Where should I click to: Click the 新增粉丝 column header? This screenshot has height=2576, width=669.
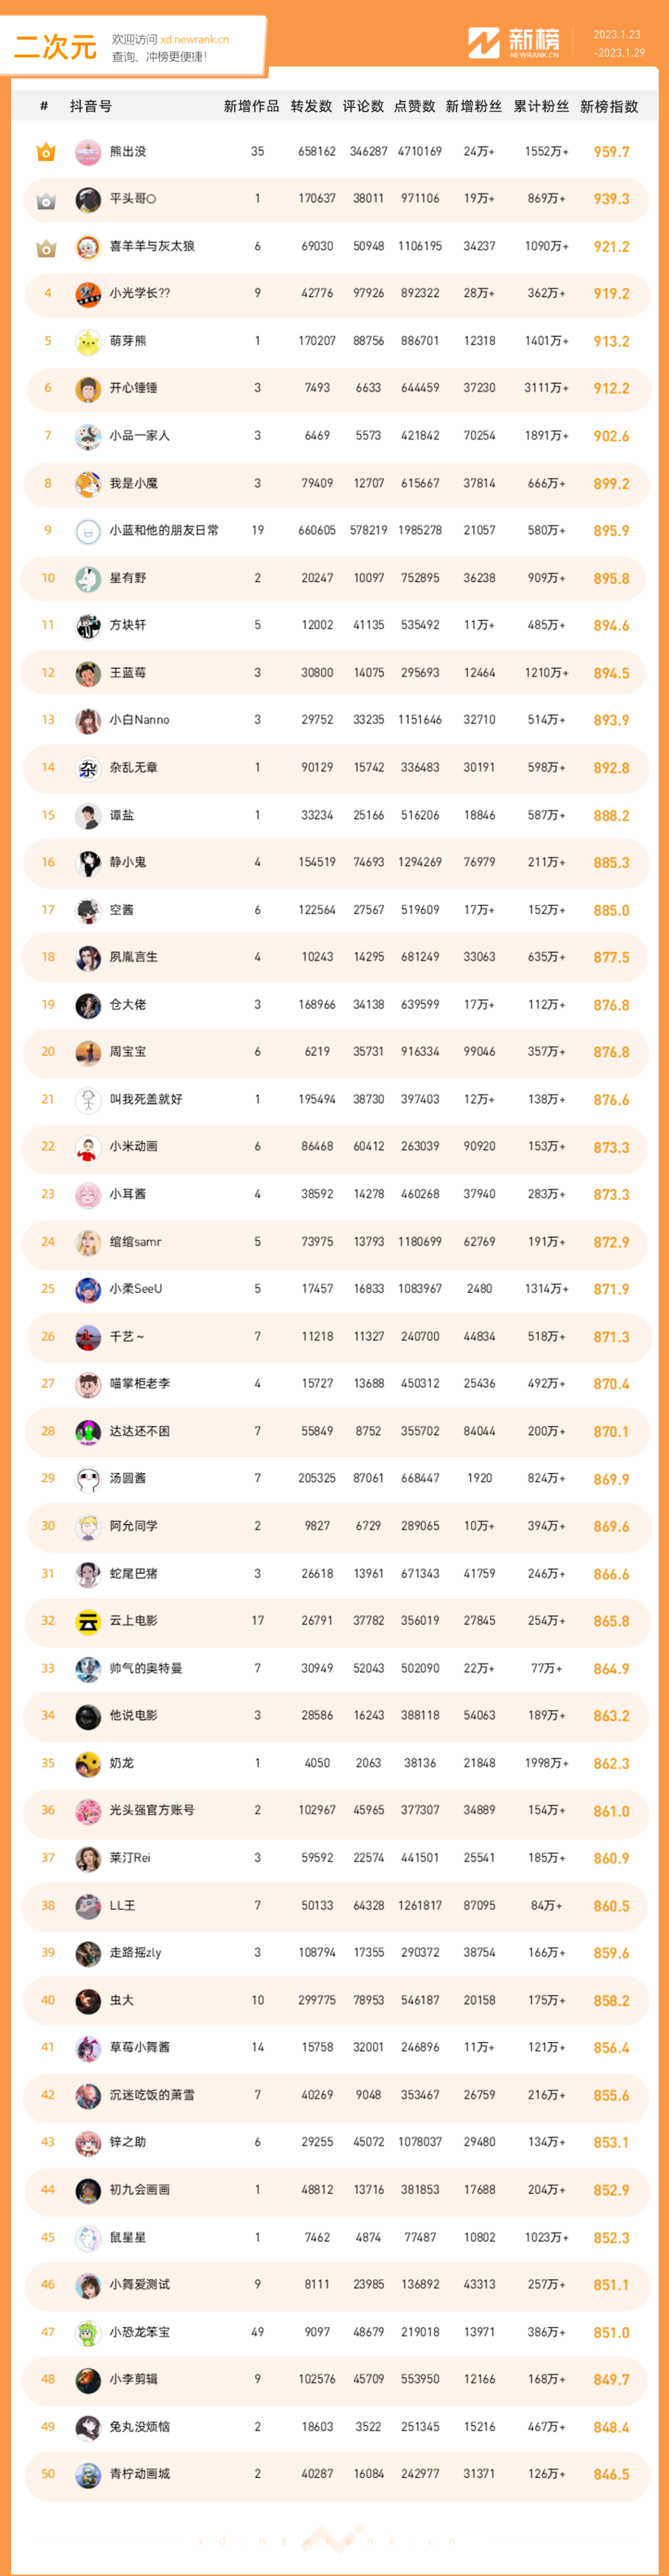[474, 106]
